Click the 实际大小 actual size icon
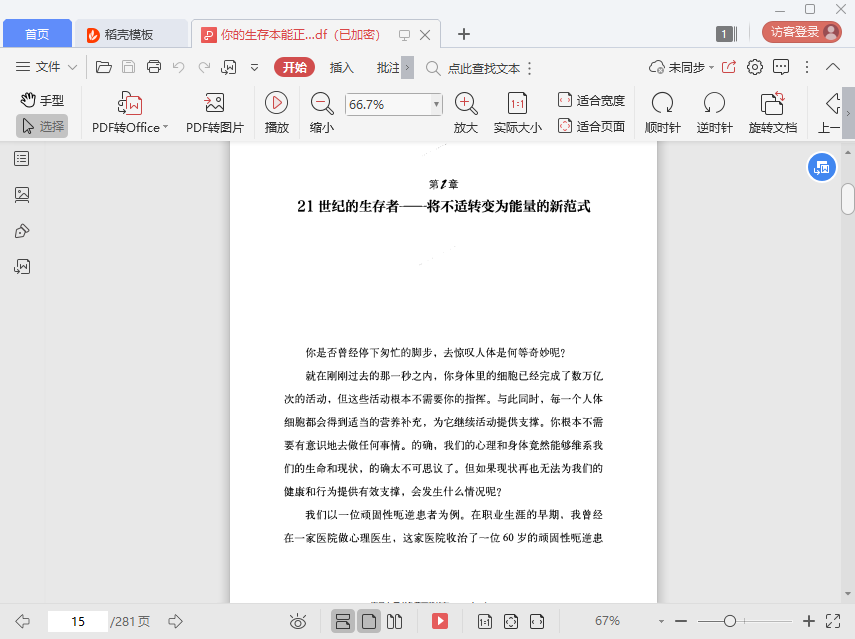The width and height of the screenshot is (855, 639). [x=517, y=104]
